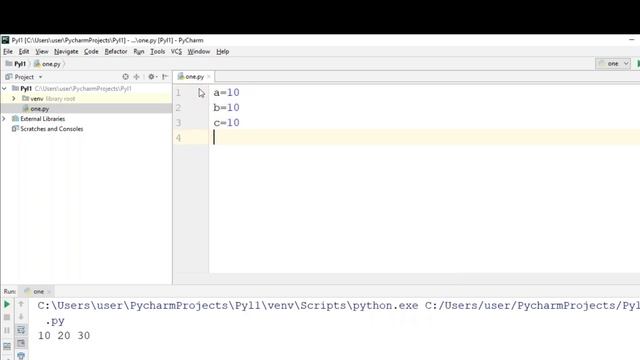Open the Edit menu
This screenshot has width=640, height=360.
24,51
